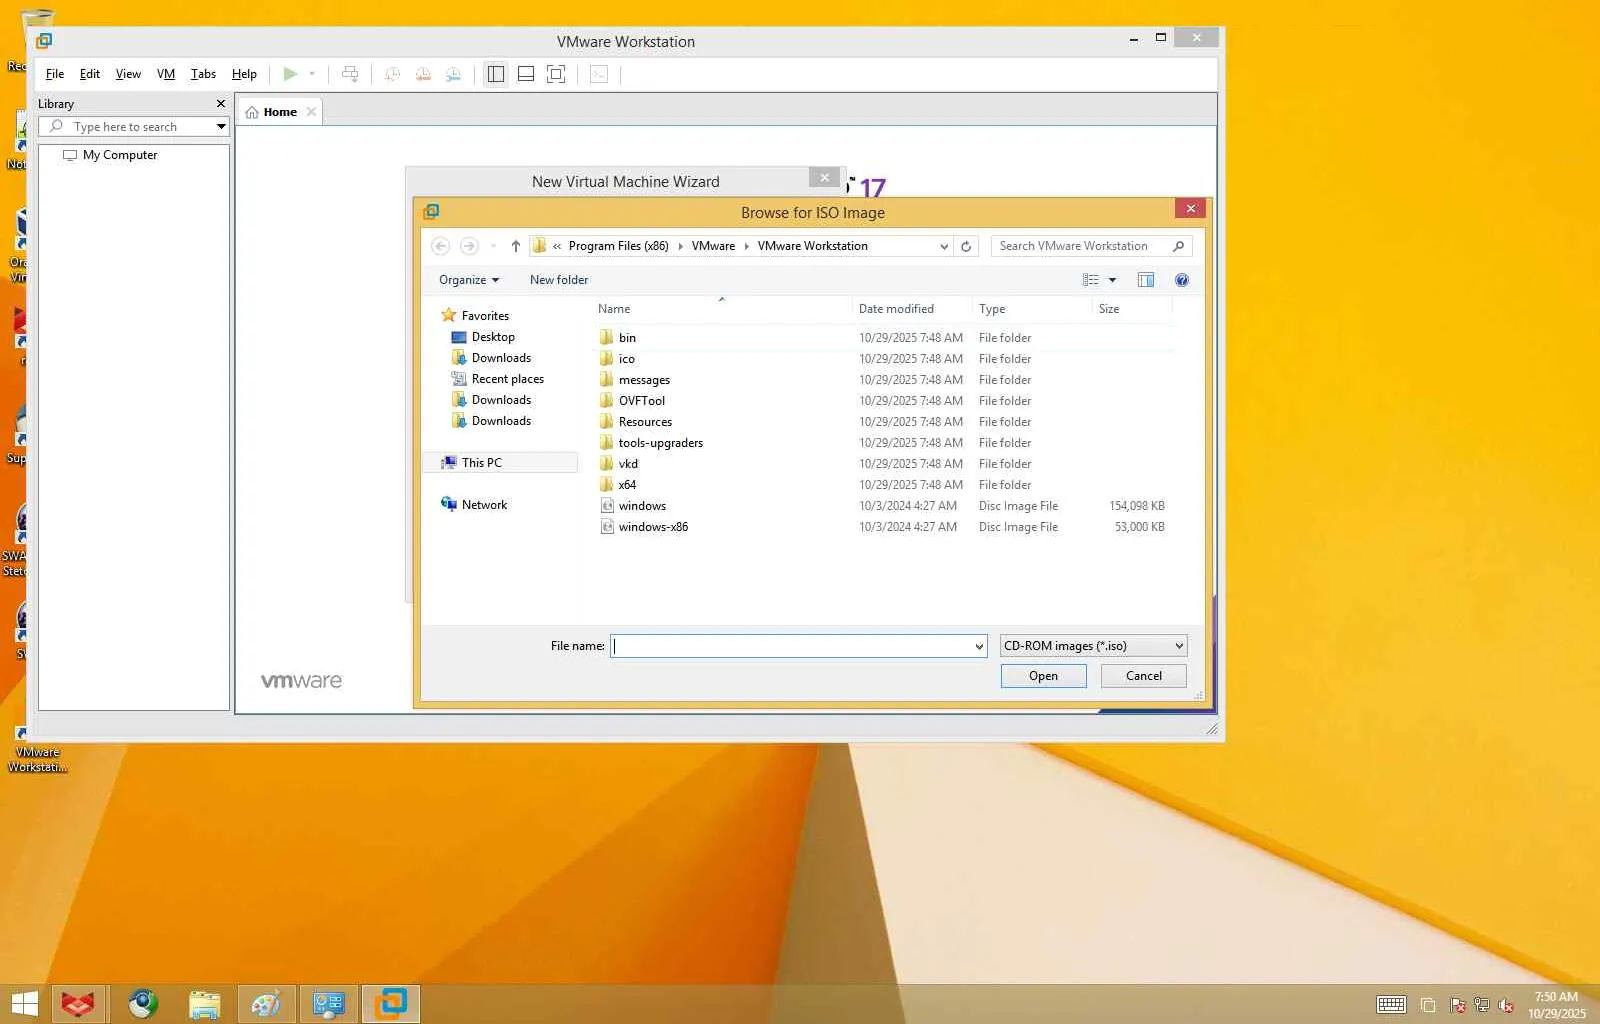Click the Cancel button
Viewport: 1600px width, 1024px height.
pyautogui.click(x=1144, y=676)
